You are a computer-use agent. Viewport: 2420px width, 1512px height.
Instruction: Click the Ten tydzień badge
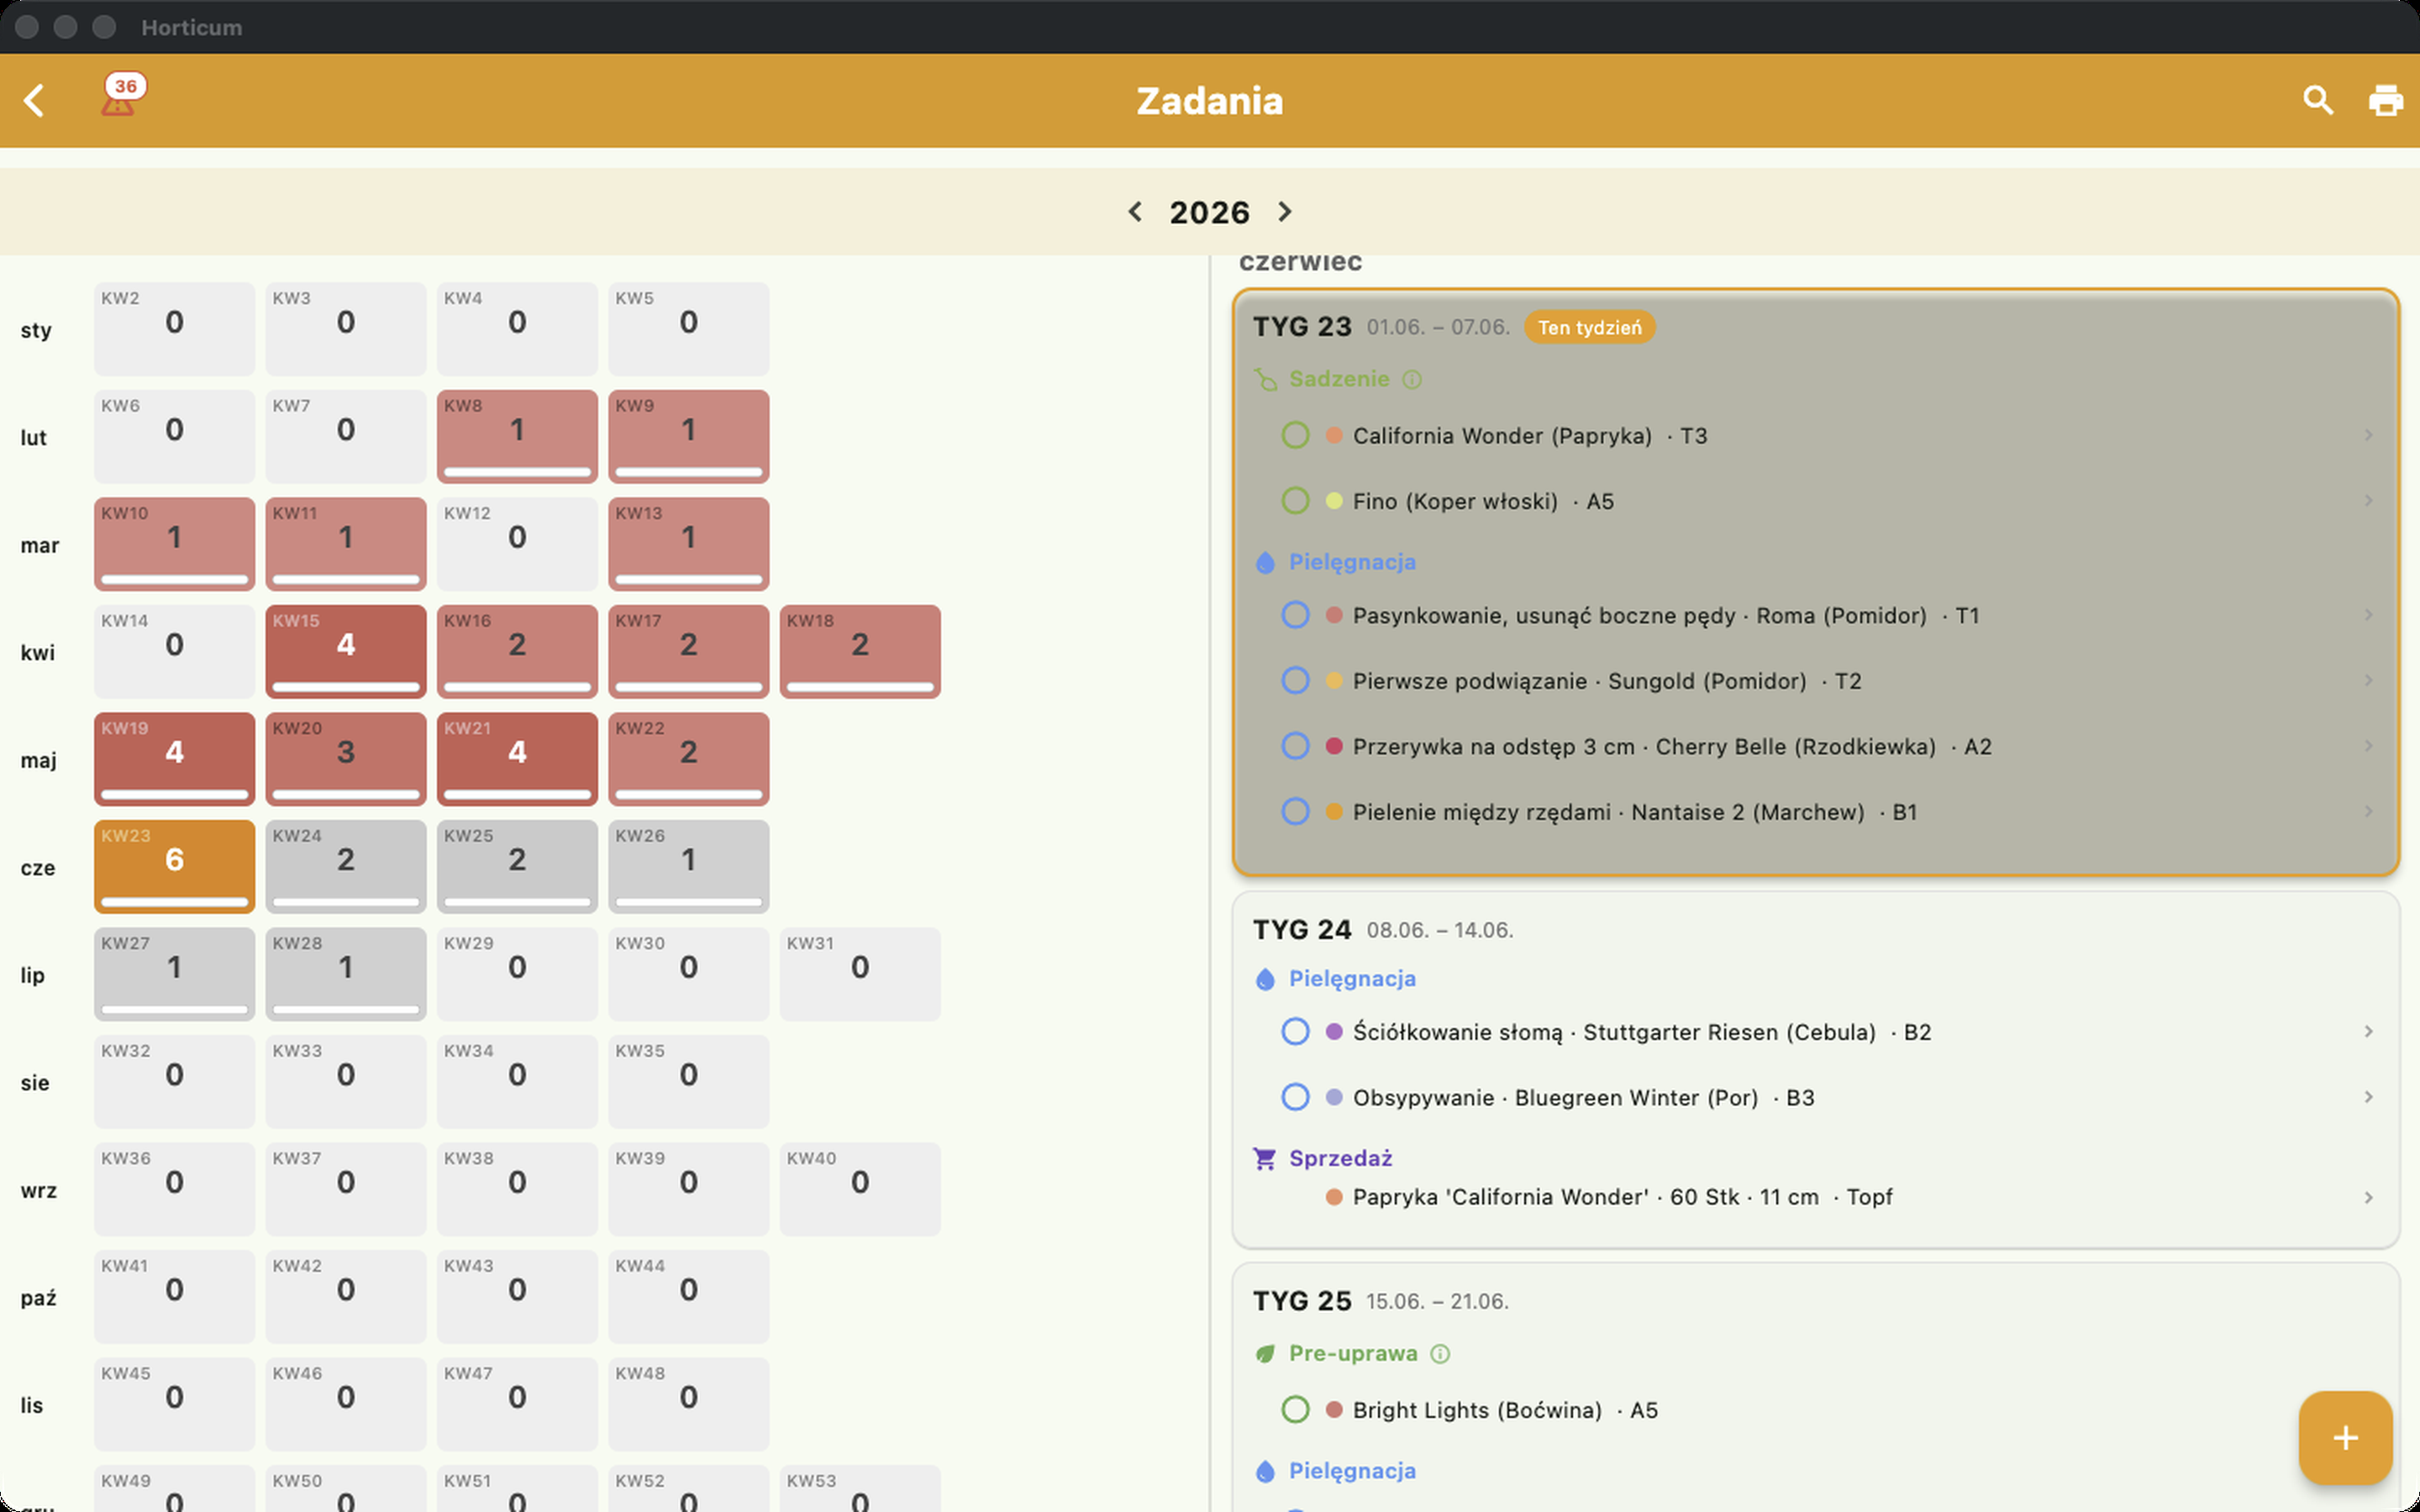1589,327
